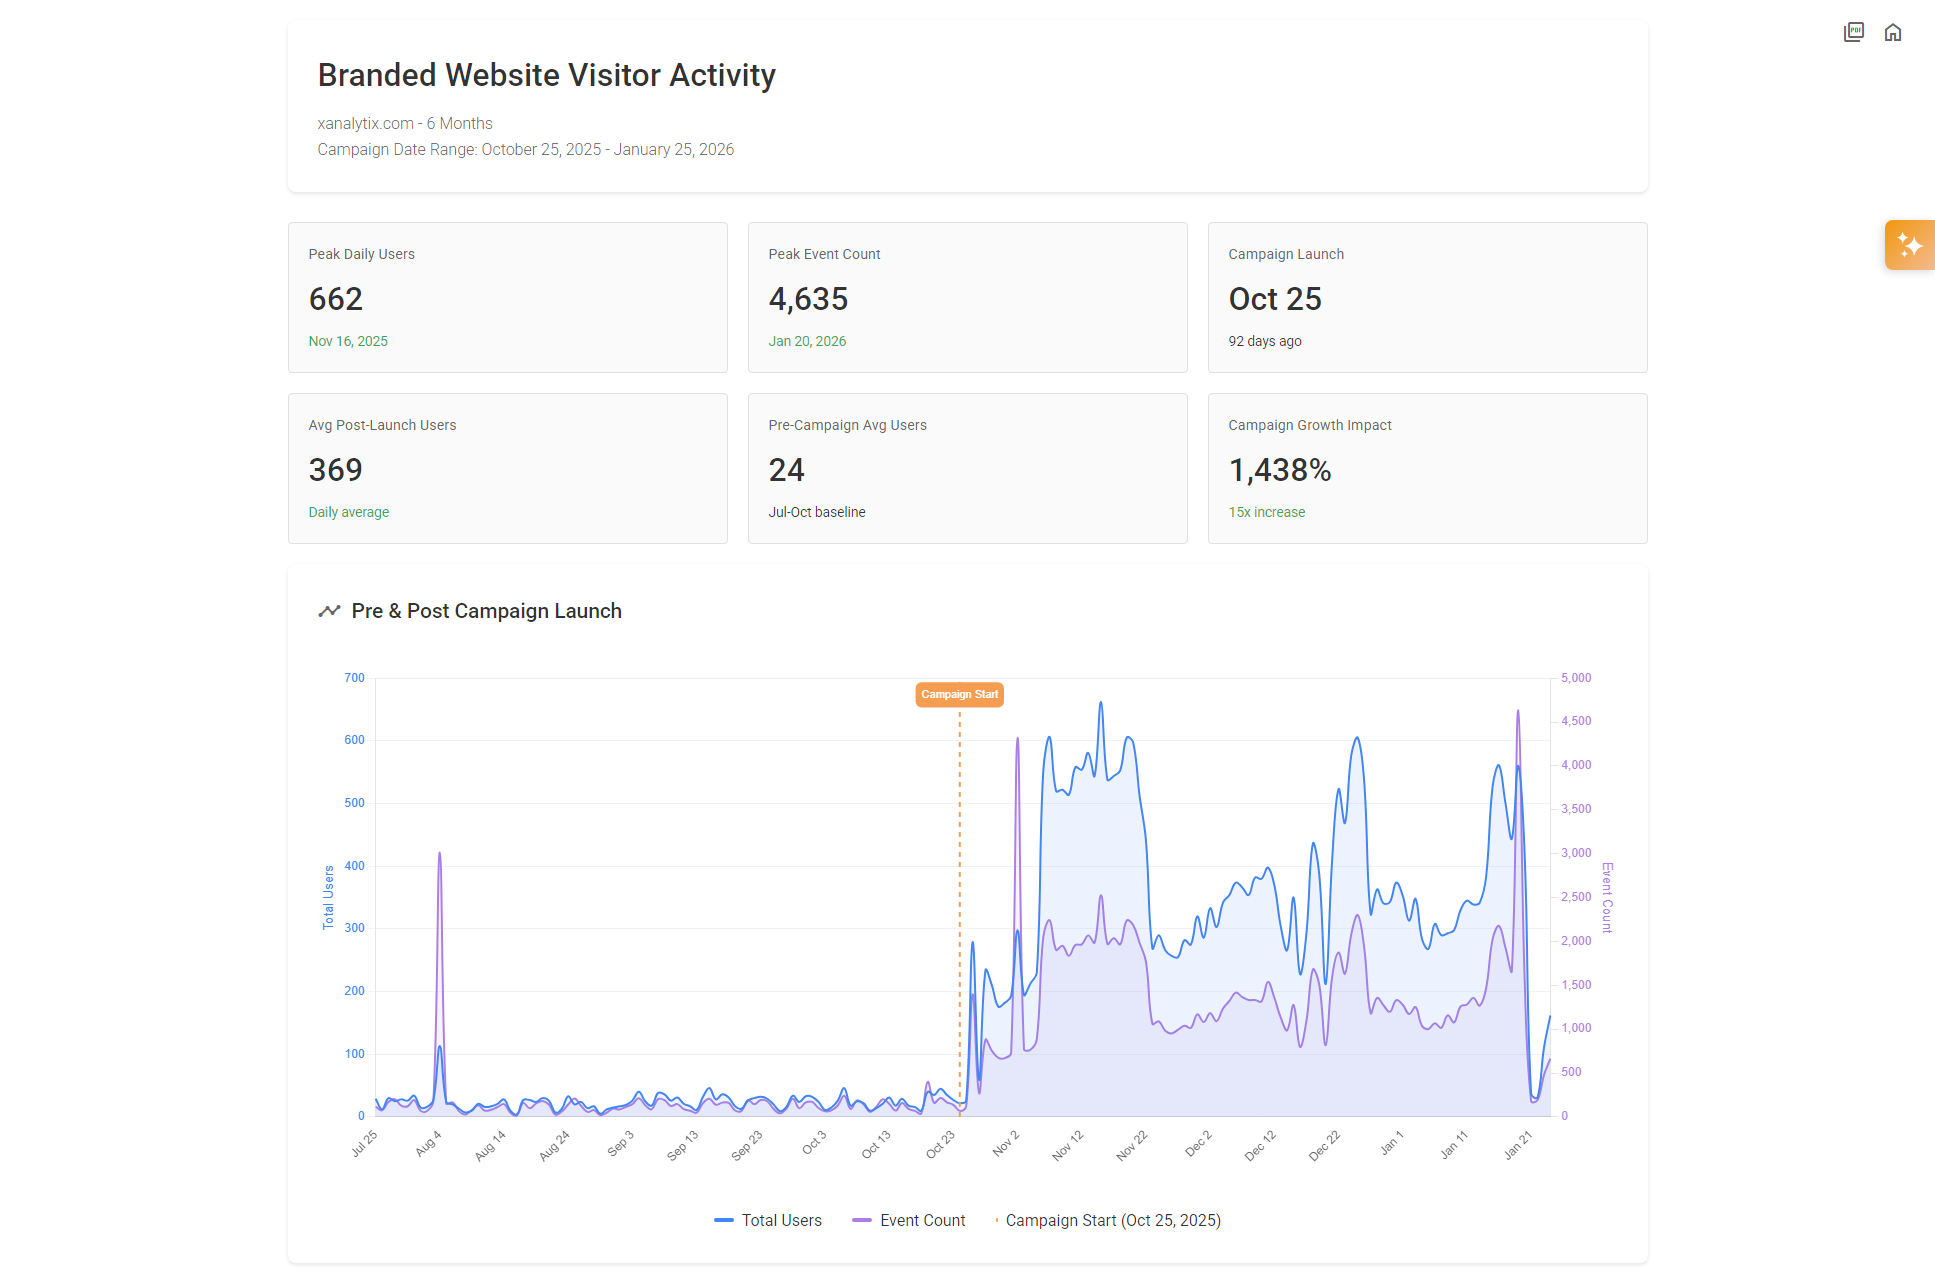Click the Nov 16, 2025 date label

pos(348,340)
